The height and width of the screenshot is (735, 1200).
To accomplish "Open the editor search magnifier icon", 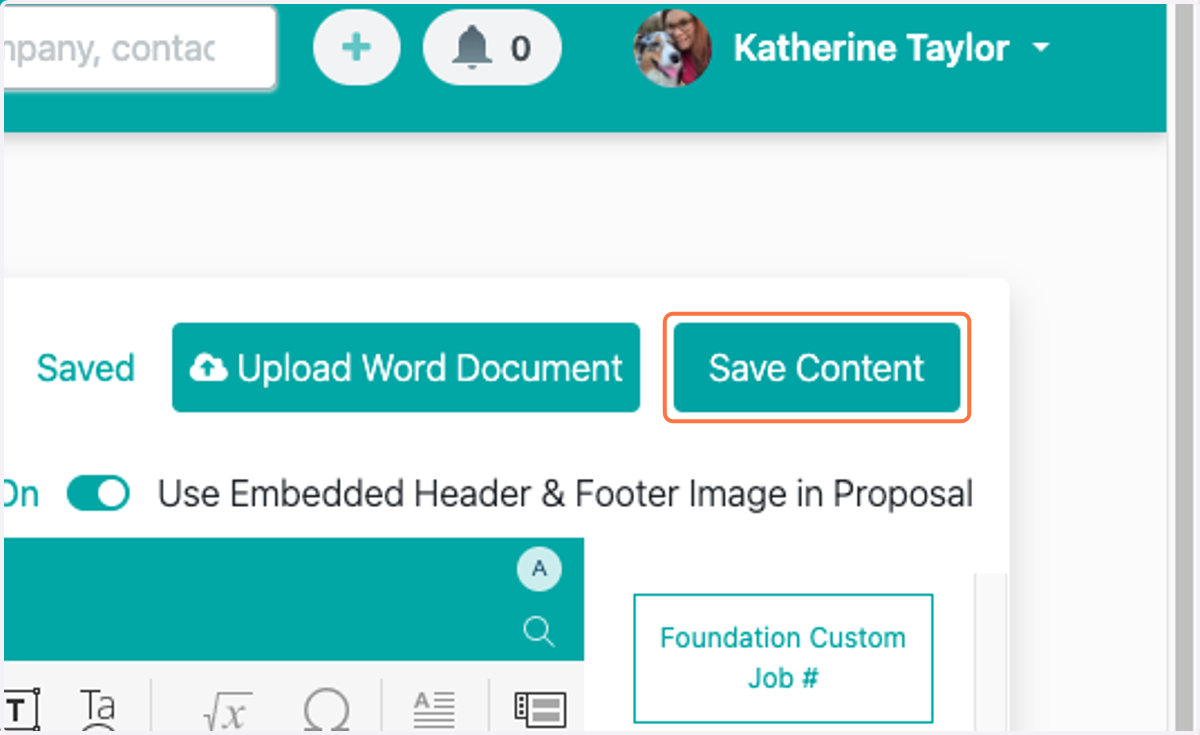I will point(539,631).
